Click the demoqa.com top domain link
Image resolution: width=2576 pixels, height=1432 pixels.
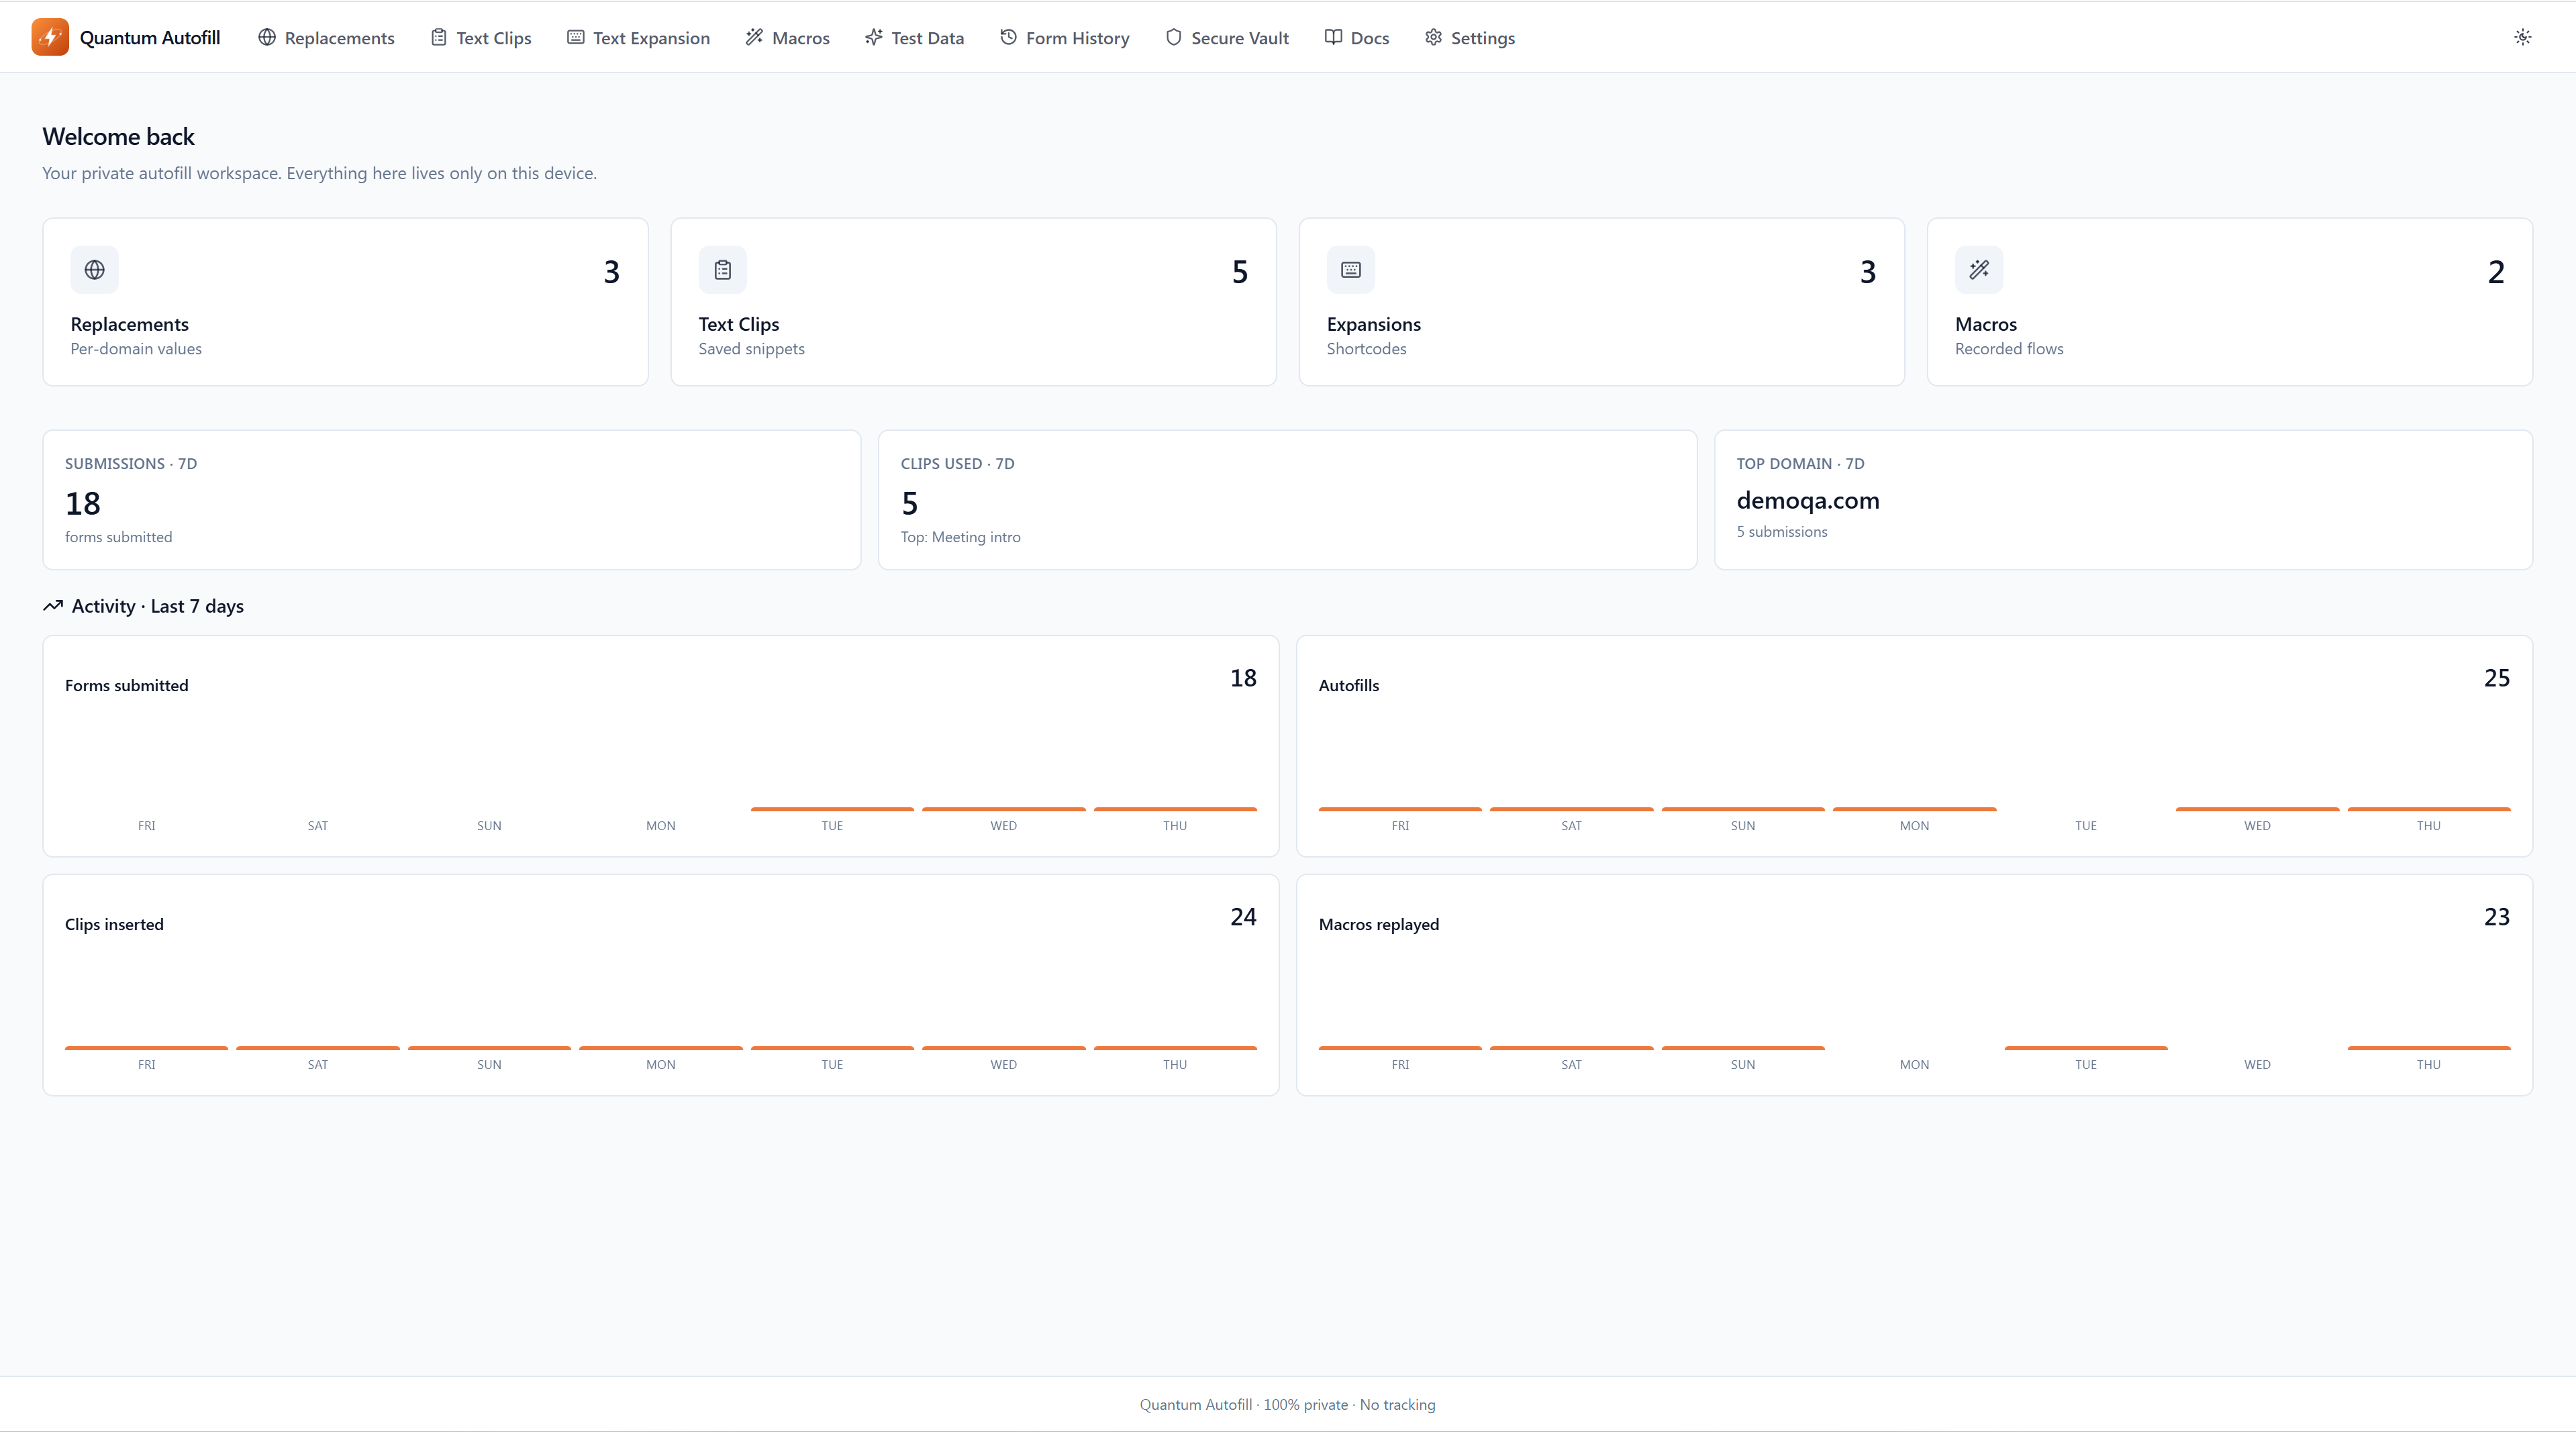[1808, 500]
